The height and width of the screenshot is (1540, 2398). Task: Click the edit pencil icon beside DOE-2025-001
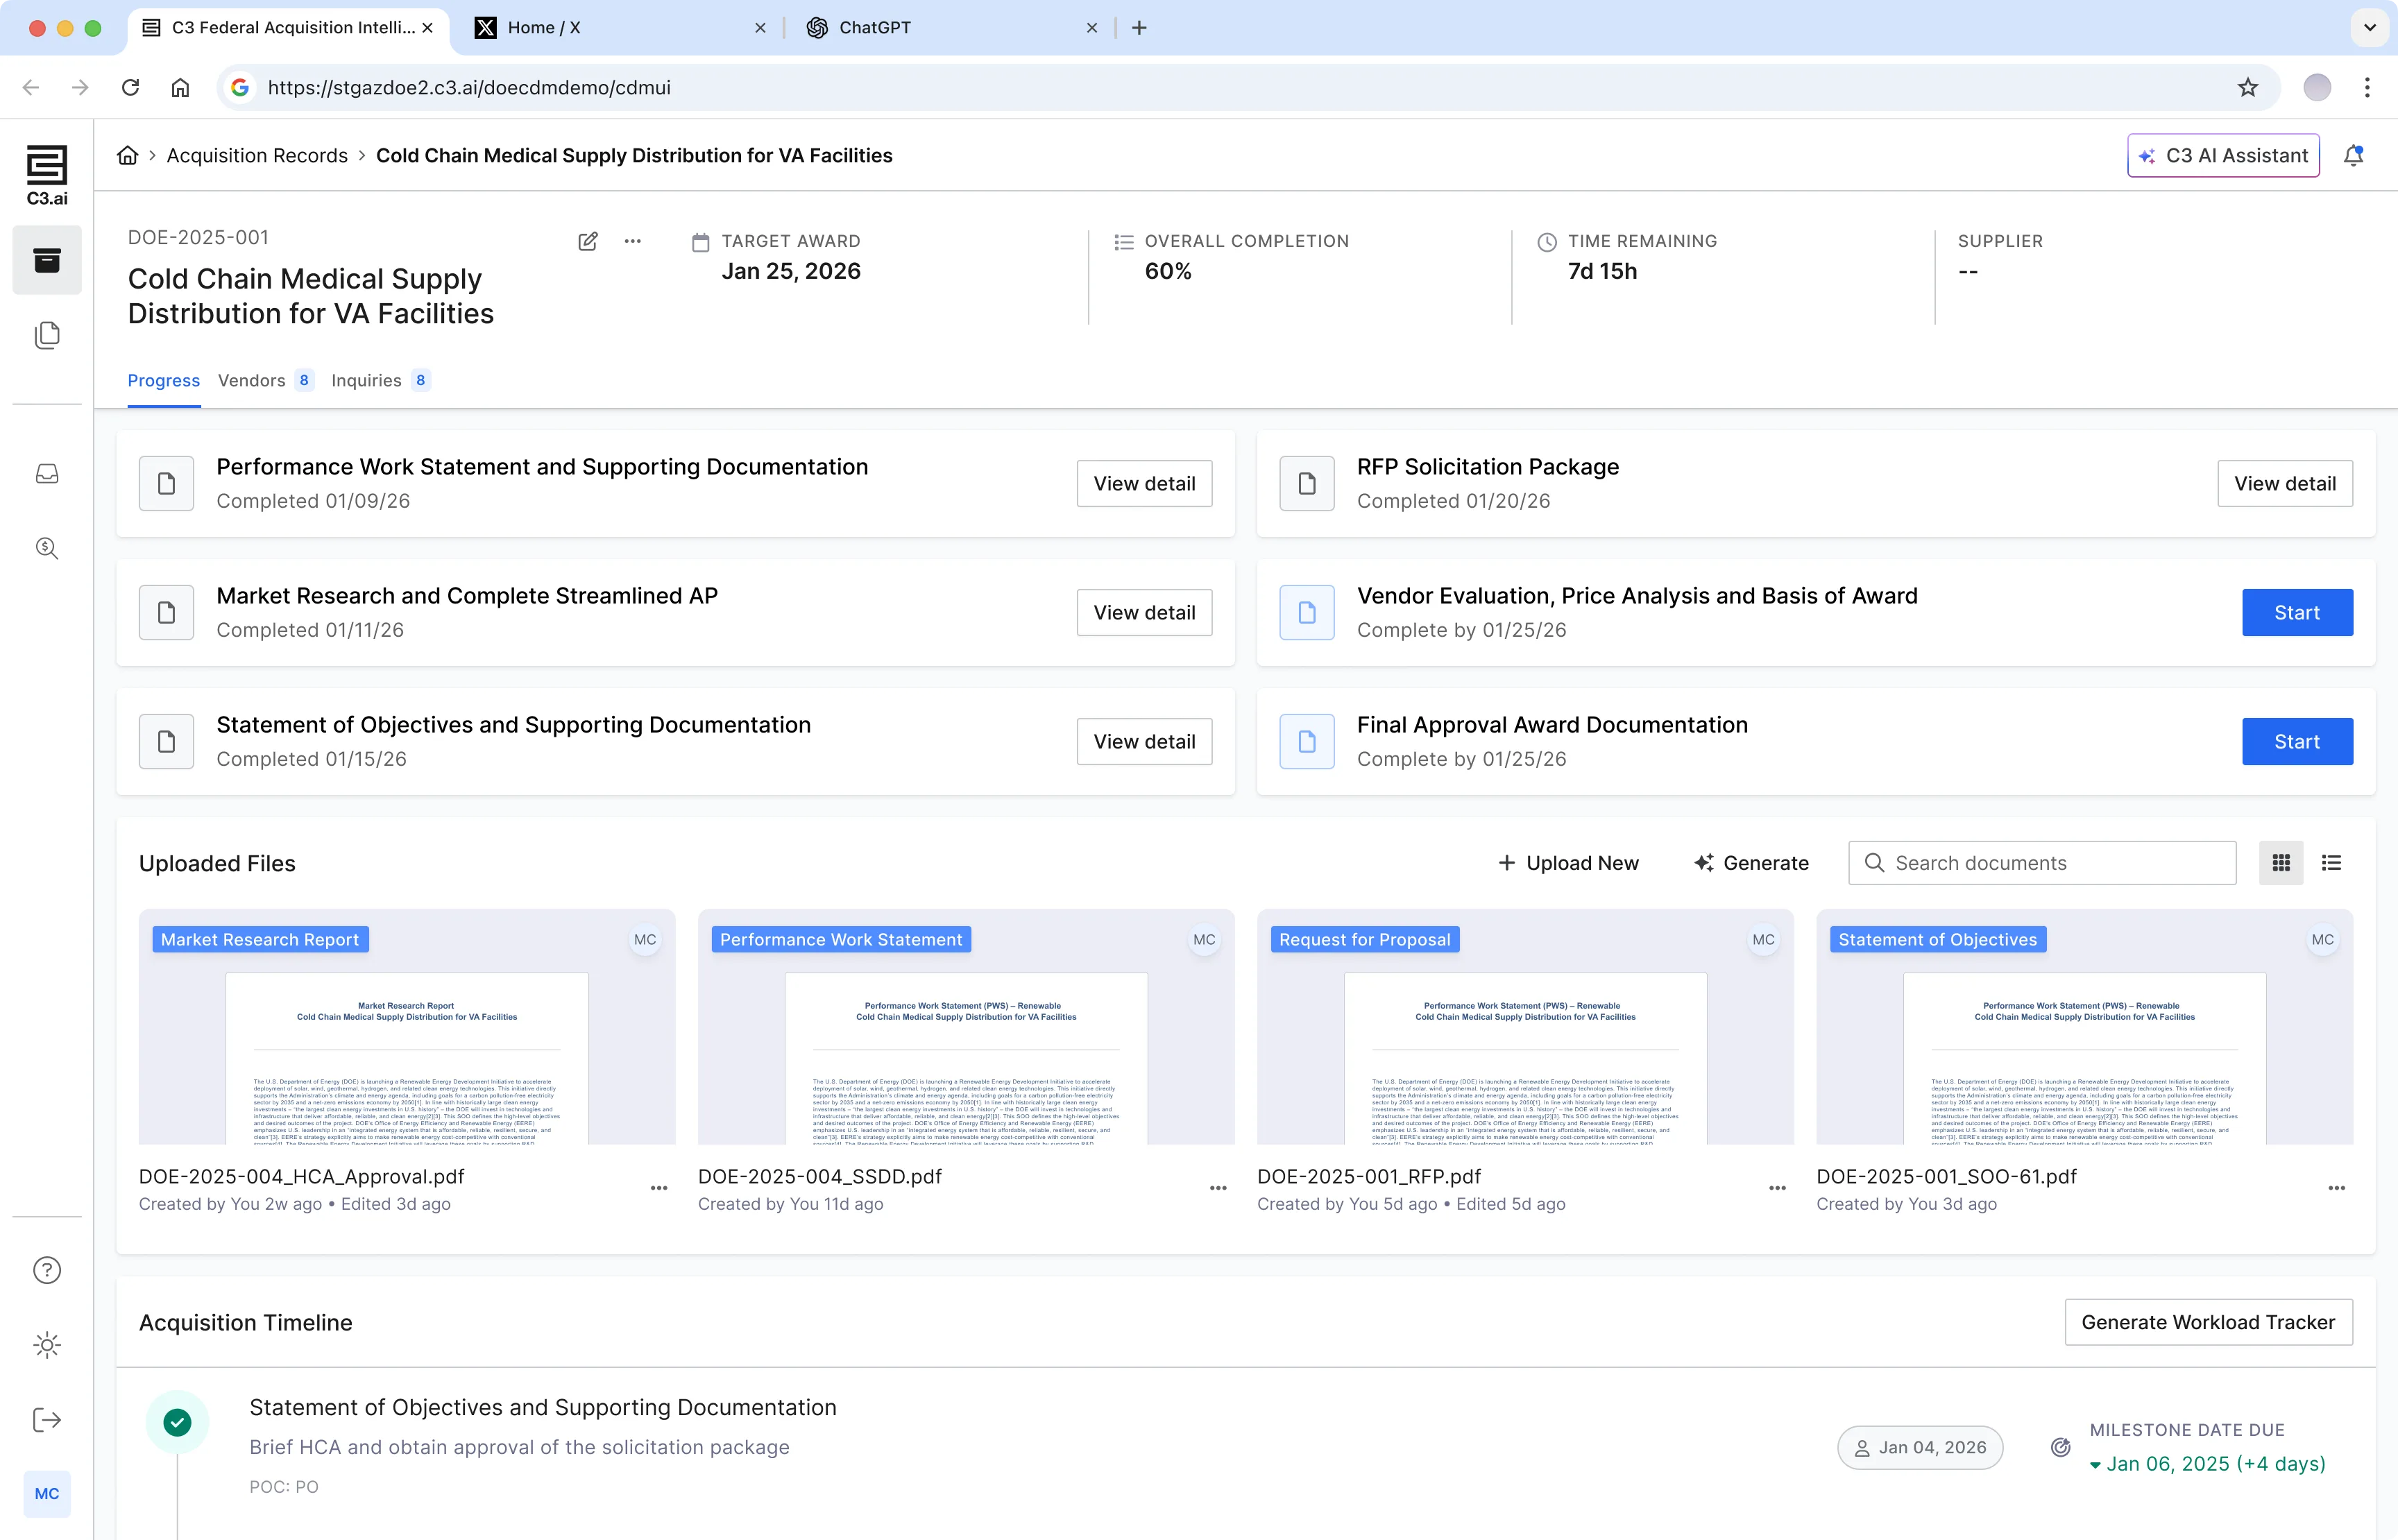(588, 241)
